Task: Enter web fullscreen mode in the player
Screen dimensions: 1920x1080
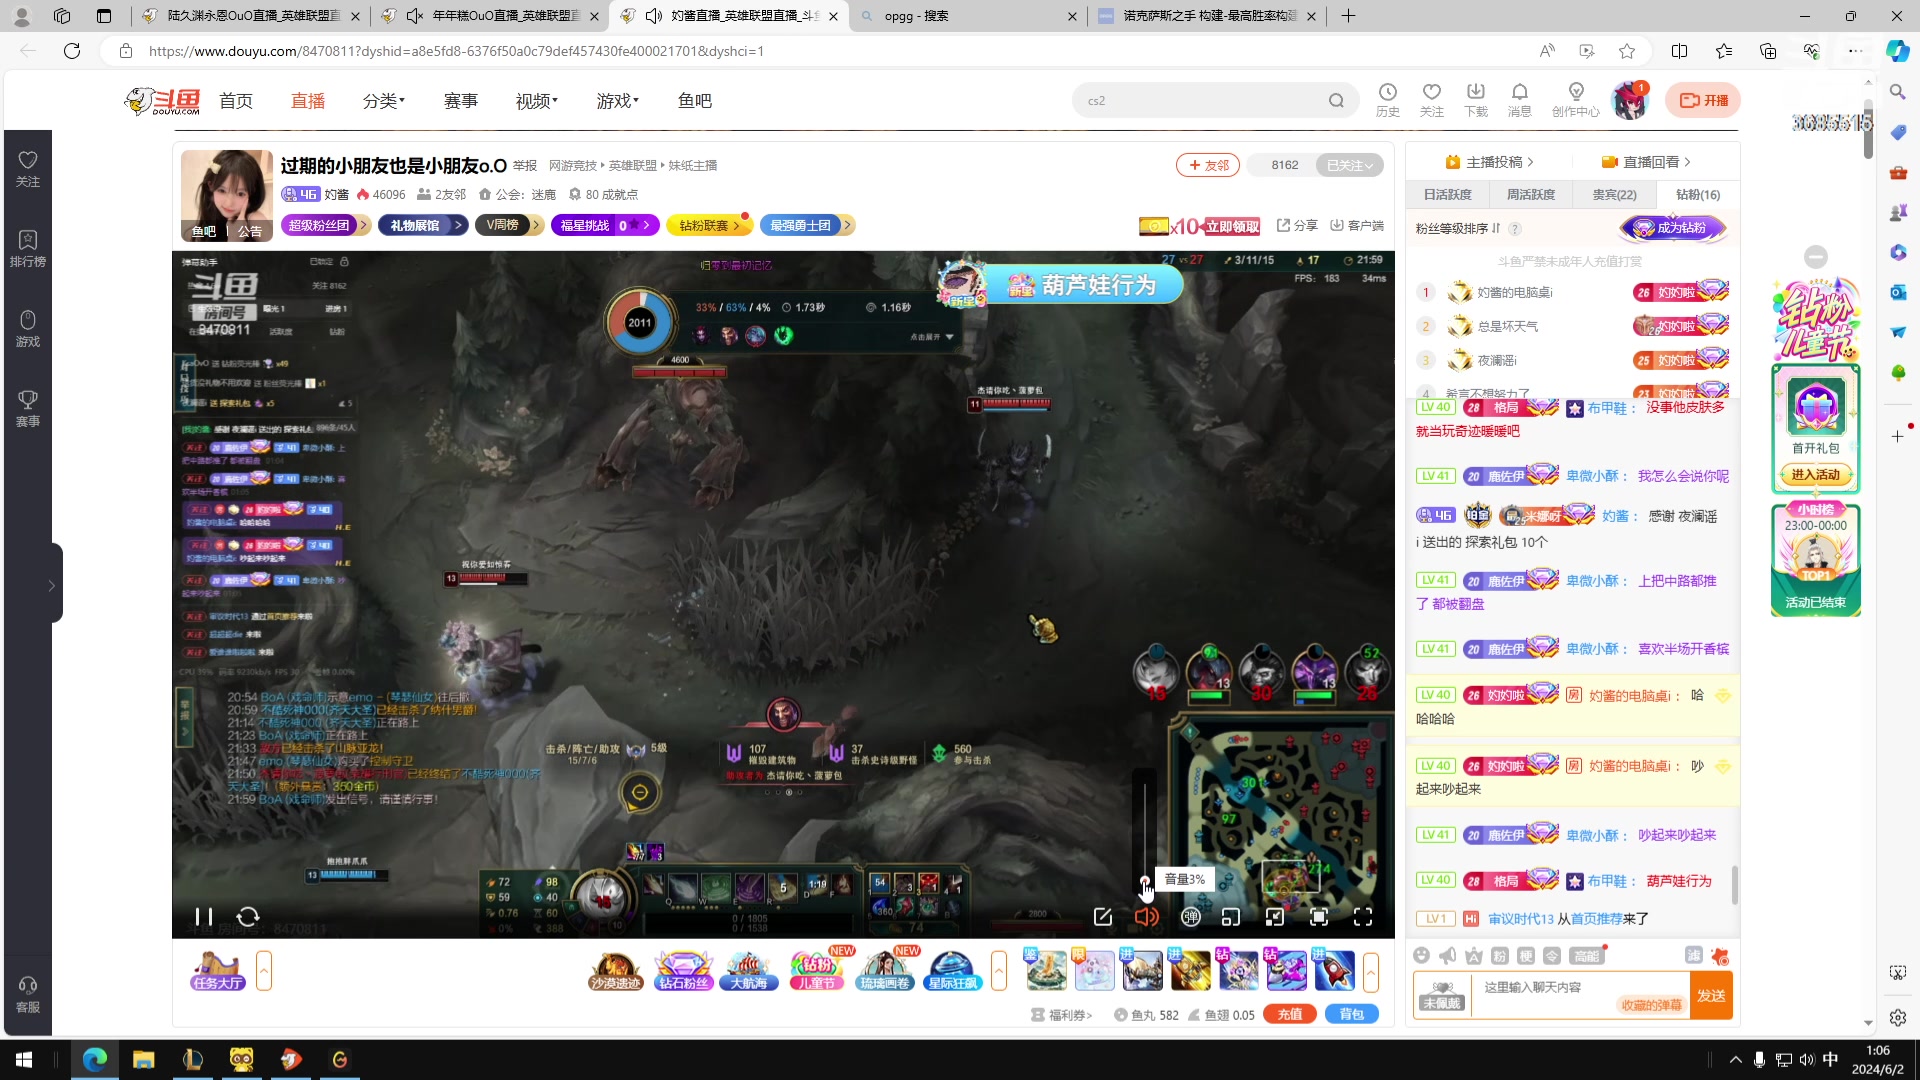Action: (x=1319, y=916)
